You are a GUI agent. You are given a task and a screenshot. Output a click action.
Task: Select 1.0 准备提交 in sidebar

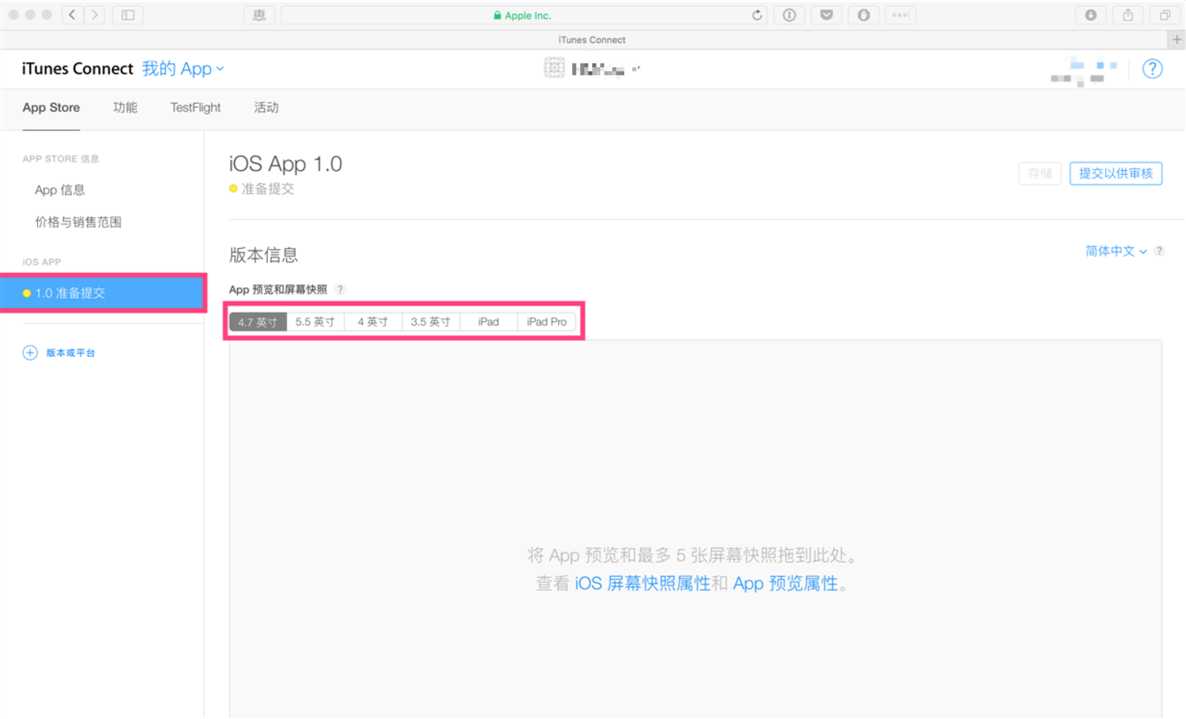pos(102,293)
